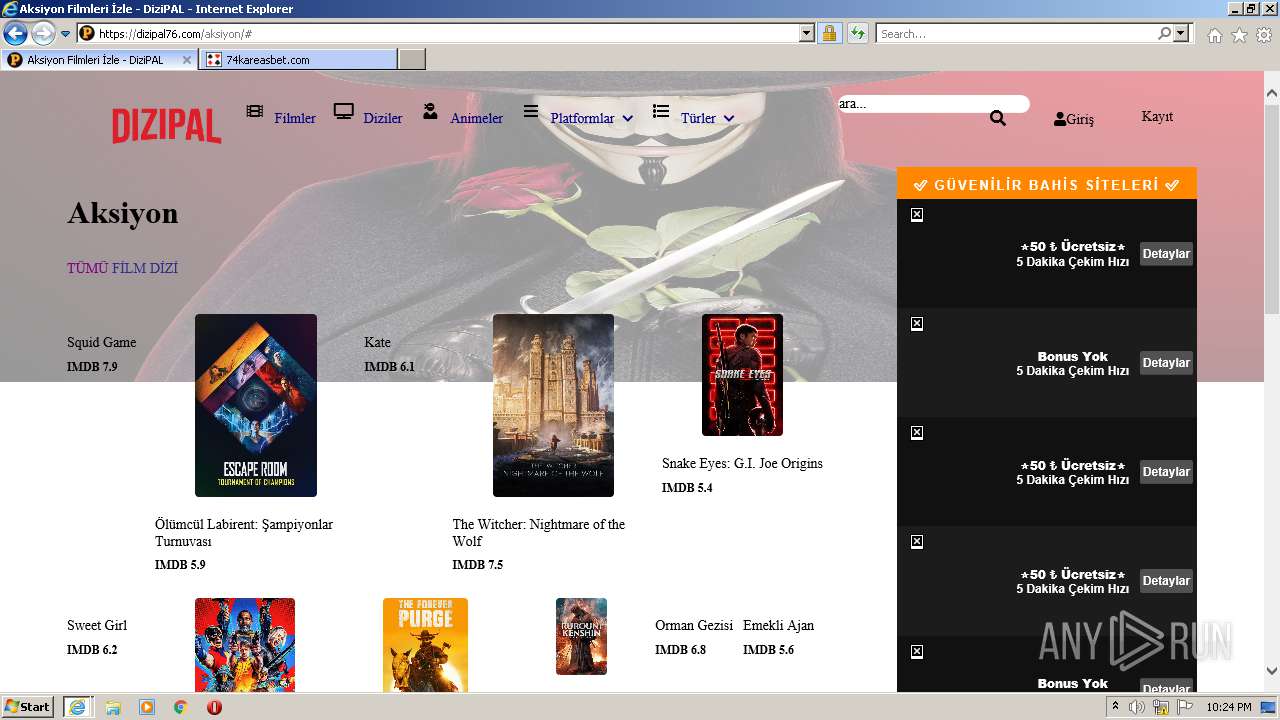Open the taskbar Chrome icon
1280x720 pixels.
pos(180,708)
